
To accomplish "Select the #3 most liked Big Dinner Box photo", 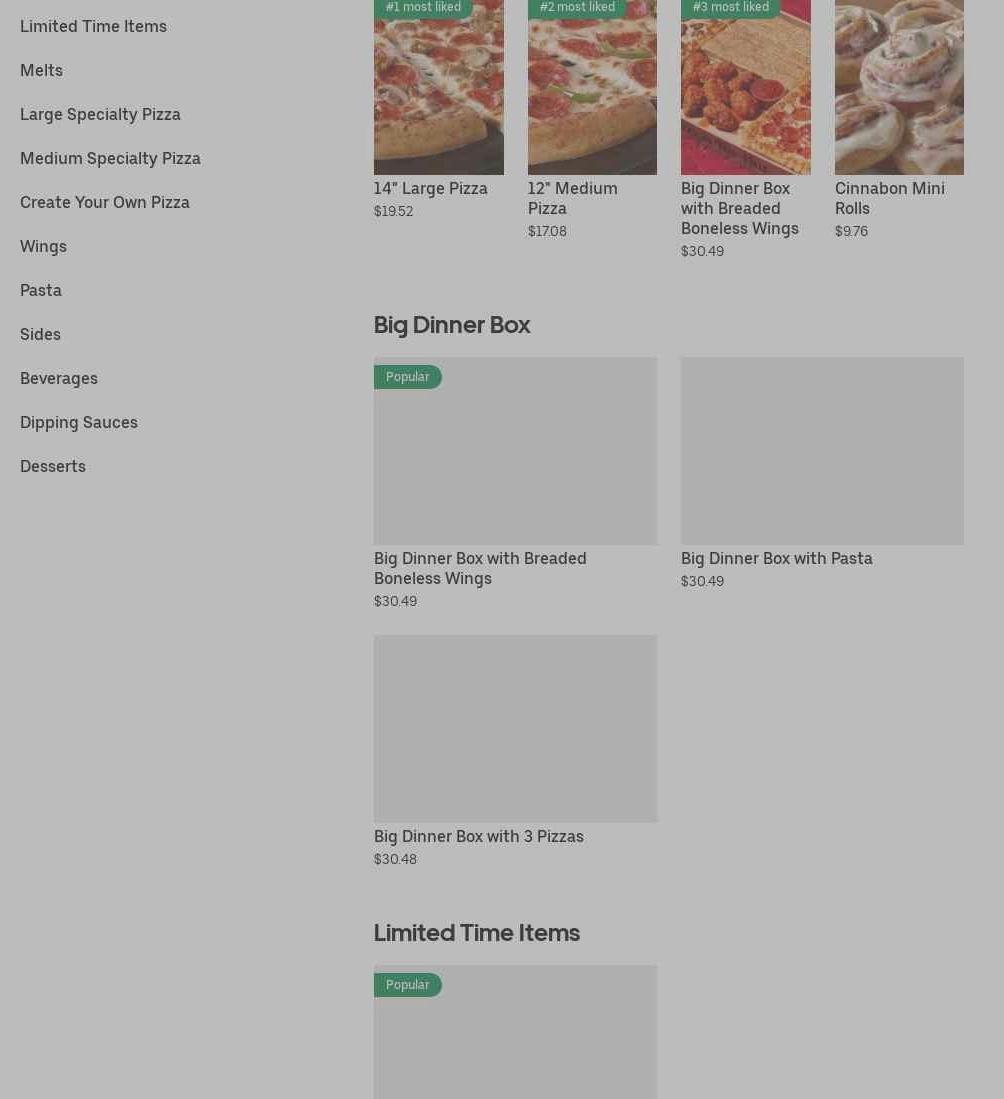I will tap(746, 87).
